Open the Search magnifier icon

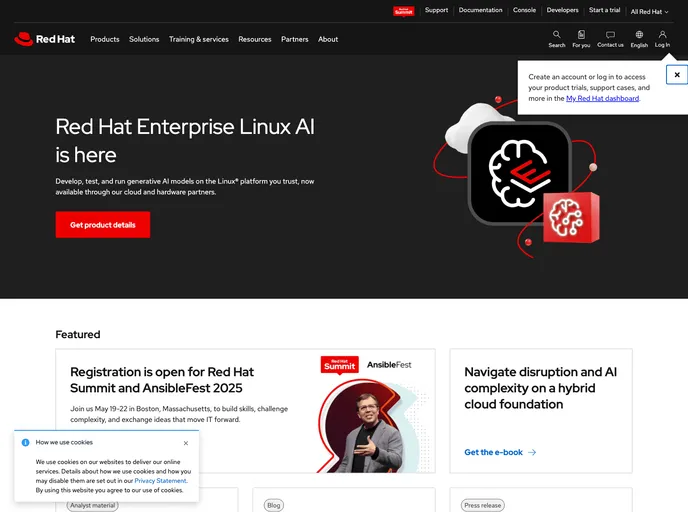[556, 35]
